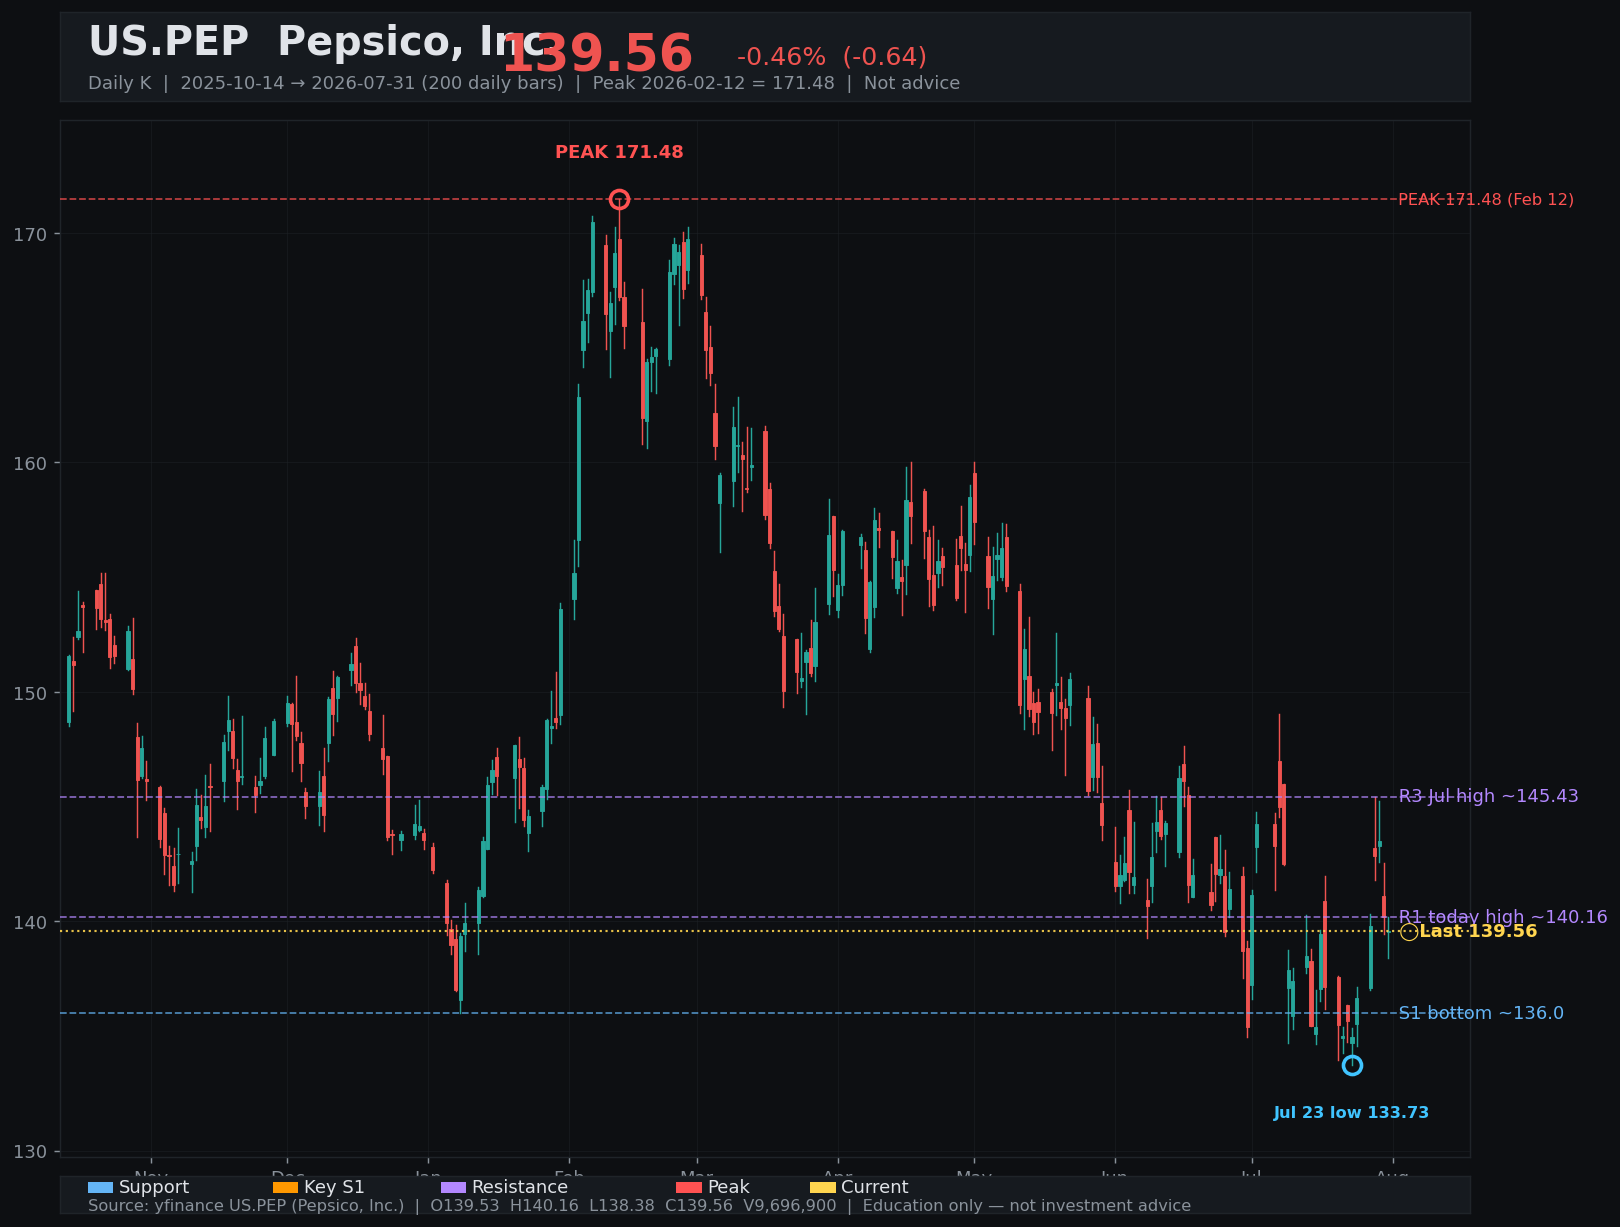This screenshot has height=1227, width=1620.
Task: Click the 'Last 139.56' price label
Action: pos(1478,932)
